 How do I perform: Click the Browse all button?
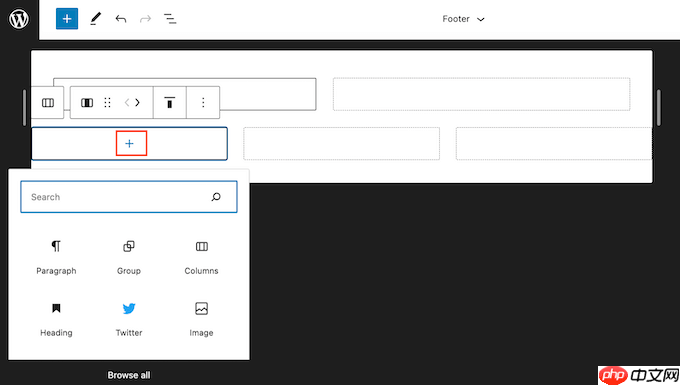(129, 375)
